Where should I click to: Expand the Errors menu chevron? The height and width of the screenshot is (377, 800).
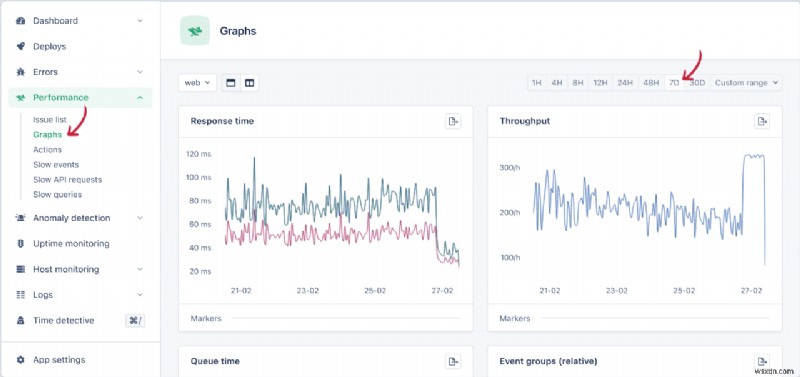point(140,72)
